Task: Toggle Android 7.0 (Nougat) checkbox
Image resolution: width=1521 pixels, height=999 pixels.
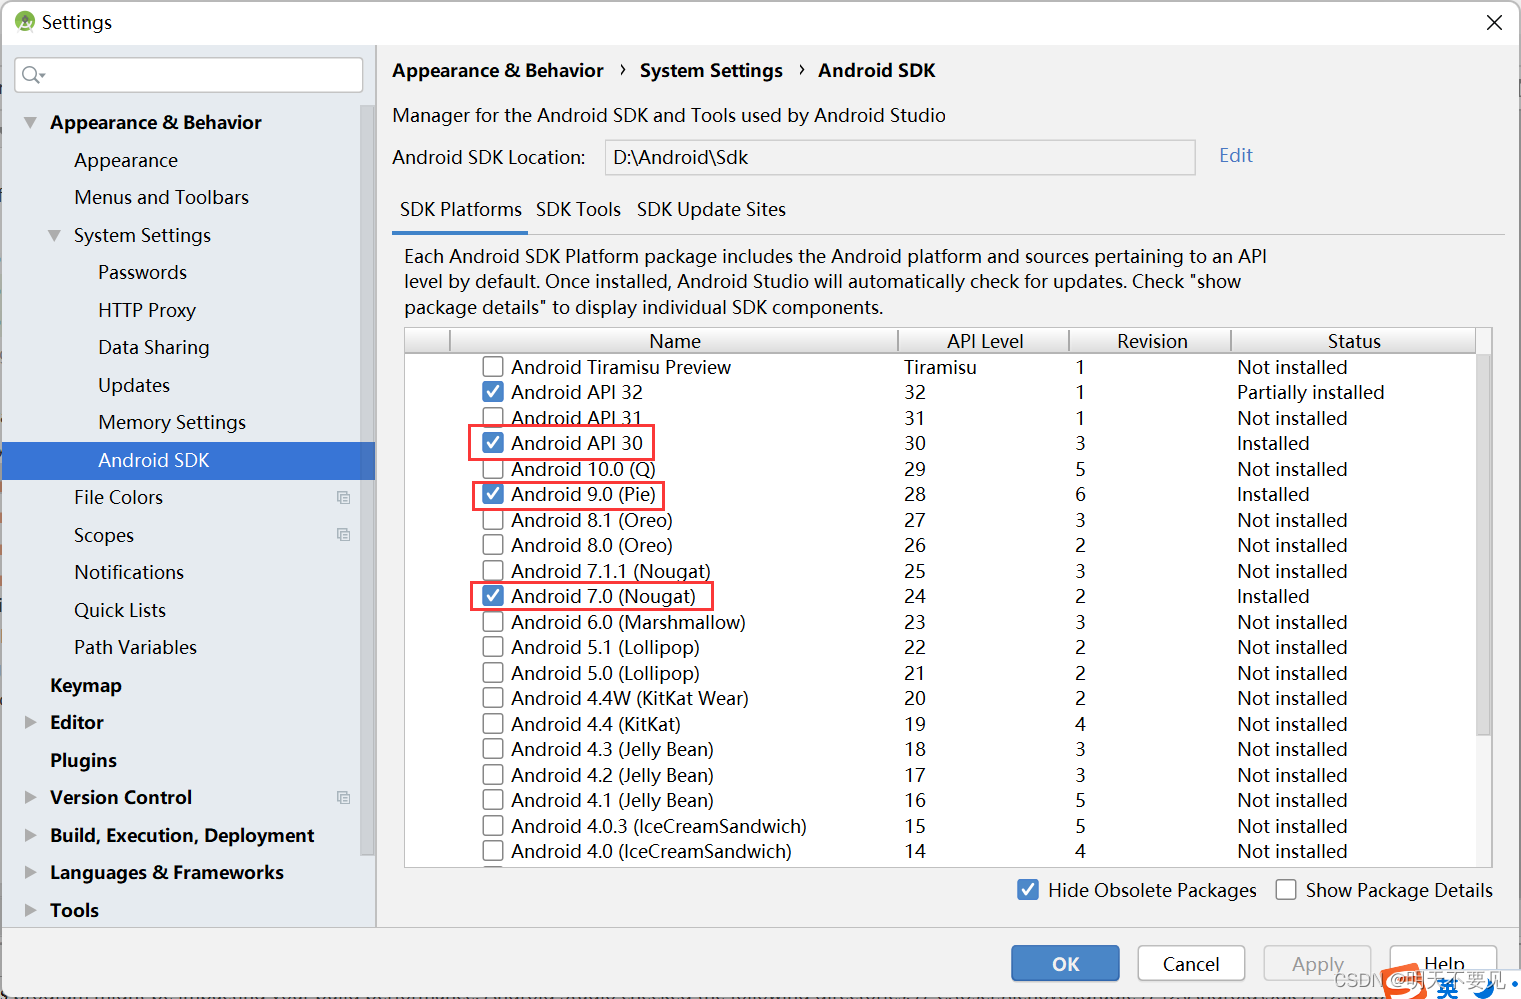Action: 493,596
